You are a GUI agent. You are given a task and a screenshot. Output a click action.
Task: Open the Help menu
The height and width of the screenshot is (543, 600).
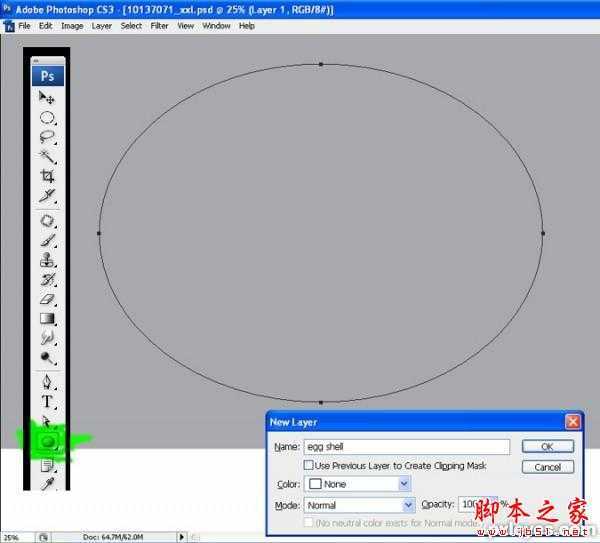[246, 26]
